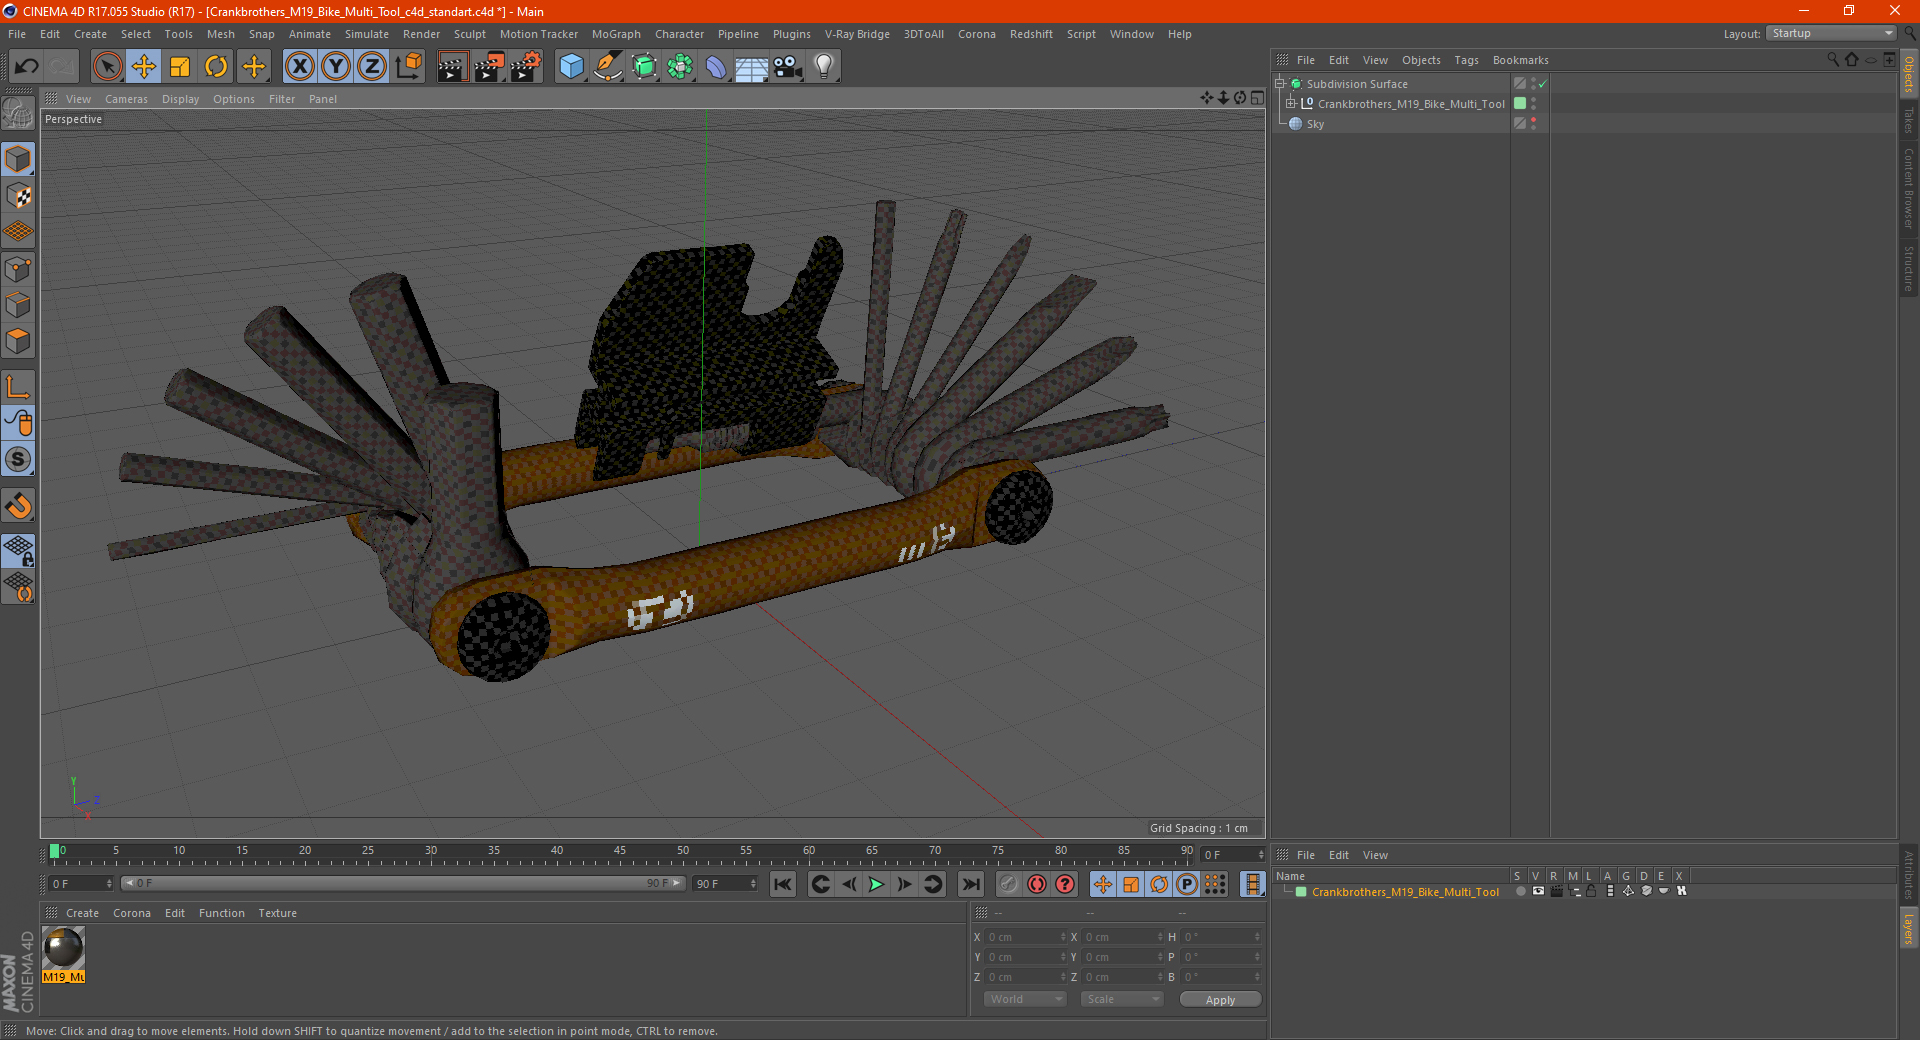1920x1040 pixels.
Task: Click the Make Editable icon
Action: 18,114
